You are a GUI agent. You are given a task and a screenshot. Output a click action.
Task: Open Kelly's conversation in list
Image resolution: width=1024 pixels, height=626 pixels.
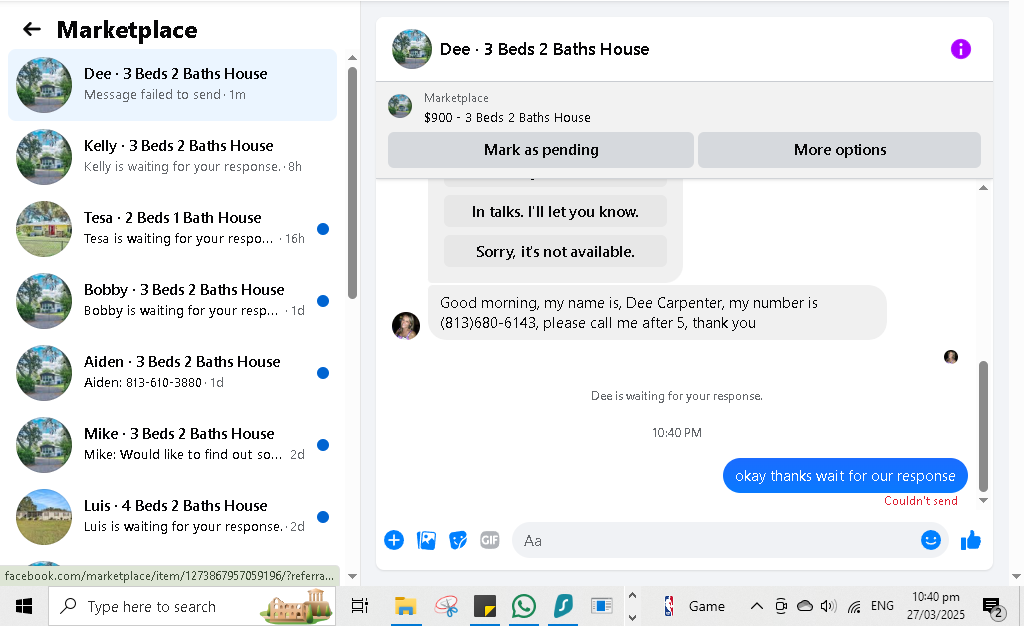click(172, 157)
